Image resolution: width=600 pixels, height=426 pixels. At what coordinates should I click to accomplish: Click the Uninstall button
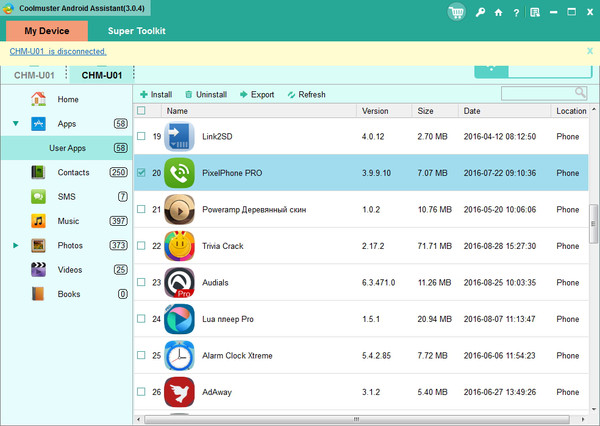click(205, 94)
